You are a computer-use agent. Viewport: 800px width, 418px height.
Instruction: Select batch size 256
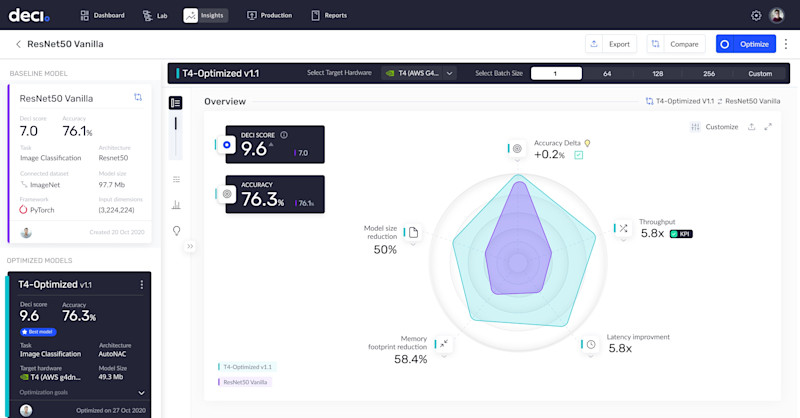tap(709, 73)
